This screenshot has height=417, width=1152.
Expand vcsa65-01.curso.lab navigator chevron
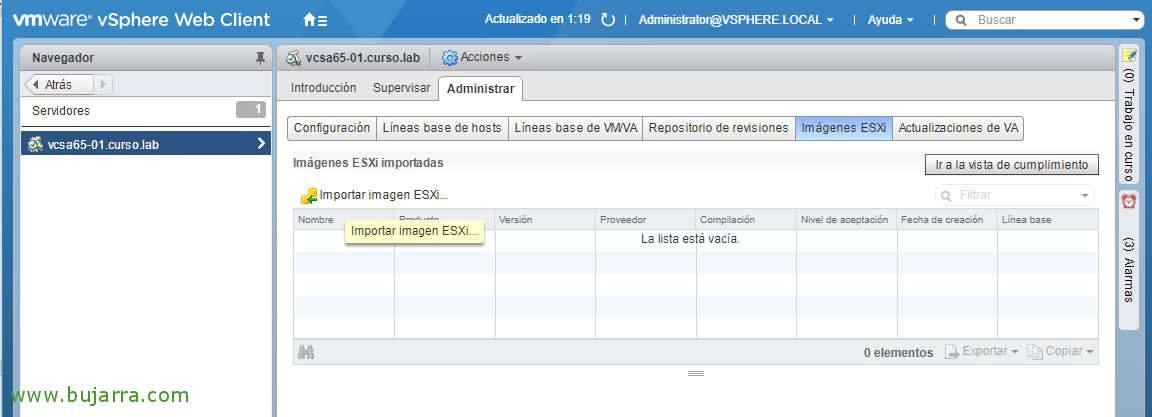coord(261,145)
